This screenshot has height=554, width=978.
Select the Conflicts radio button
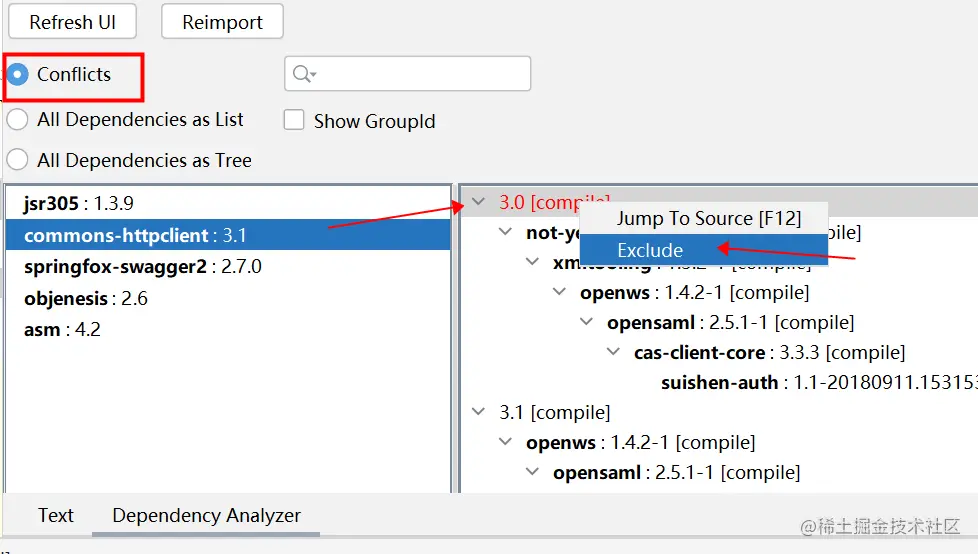[17, 75]
